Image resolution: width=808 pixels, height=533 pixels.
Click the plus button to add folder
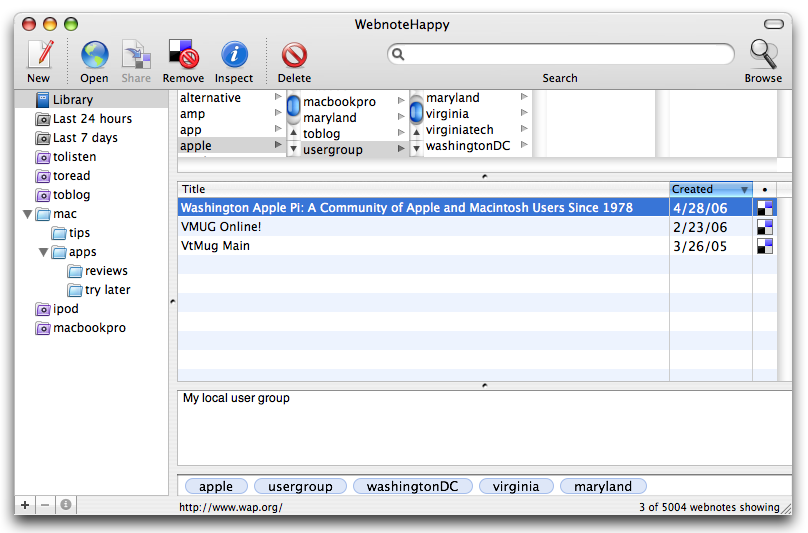click(x=25, y=505)
